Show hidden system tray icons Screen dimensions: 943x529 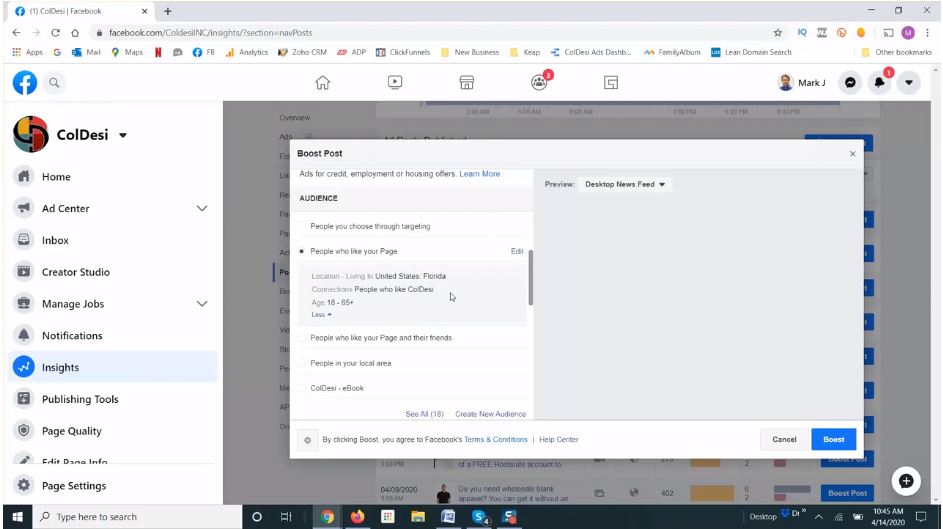pyautogui.click(x=819, y=517)
